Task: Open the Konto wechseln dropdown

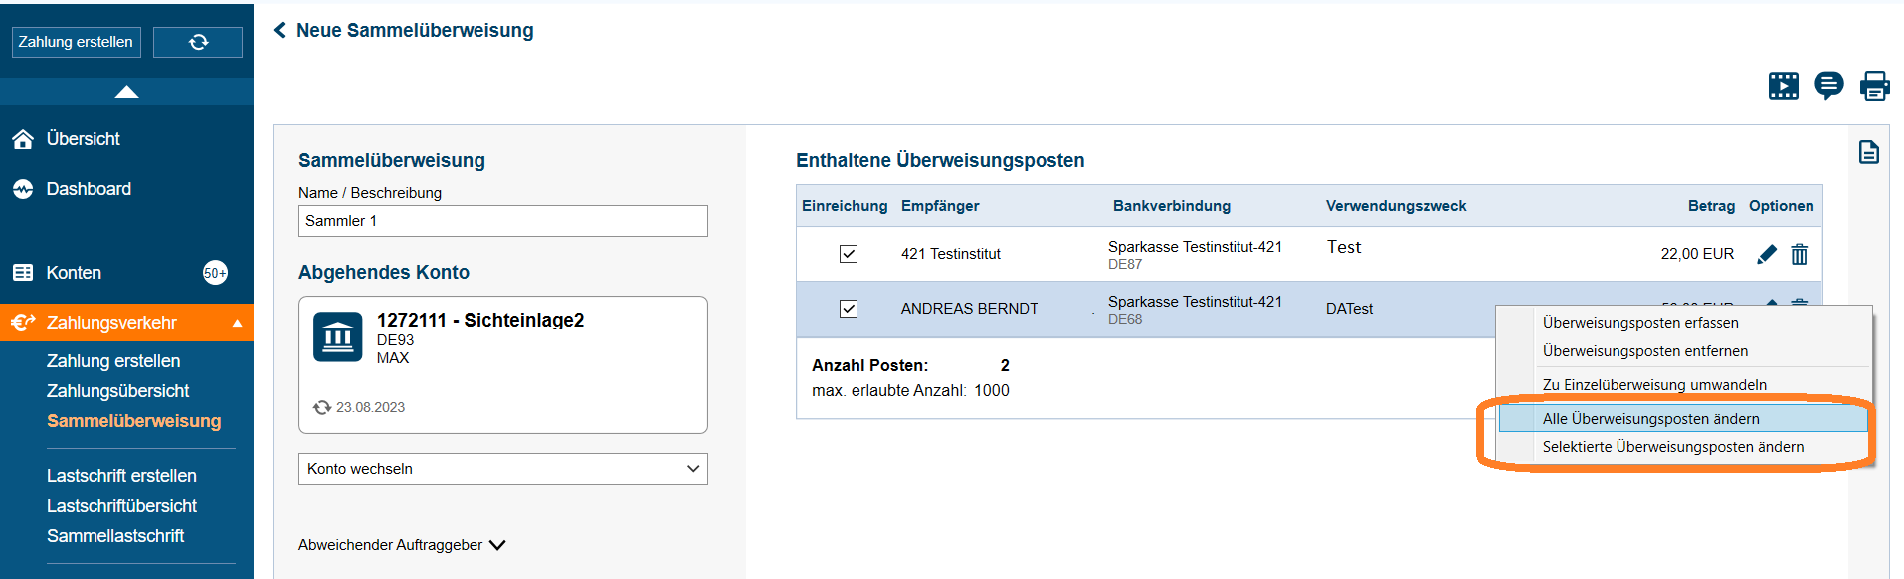Action: (x=502, y=469)
